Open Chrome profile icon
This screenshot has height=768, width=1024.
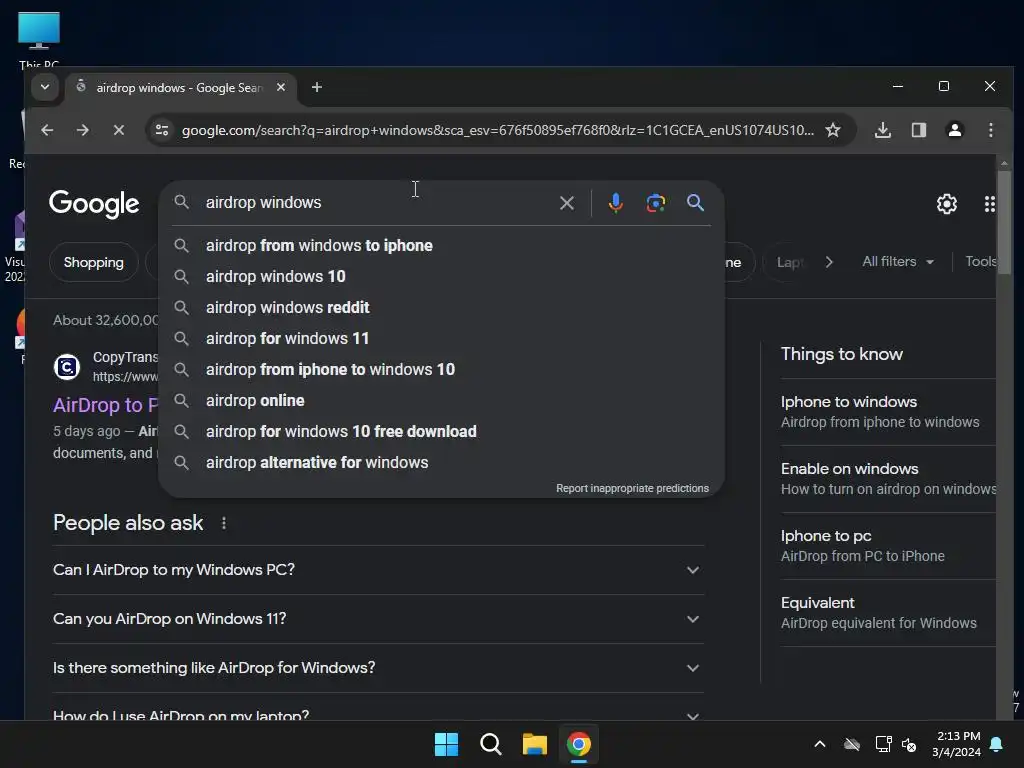click(x=955, y=130)
